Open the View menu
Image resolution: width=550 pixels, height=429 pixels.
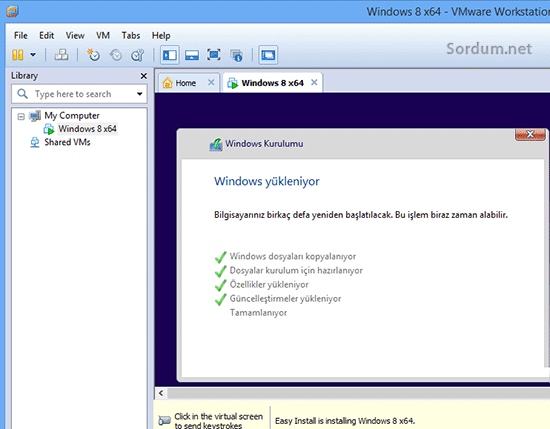pyautogui.click(x=75, y=36)
